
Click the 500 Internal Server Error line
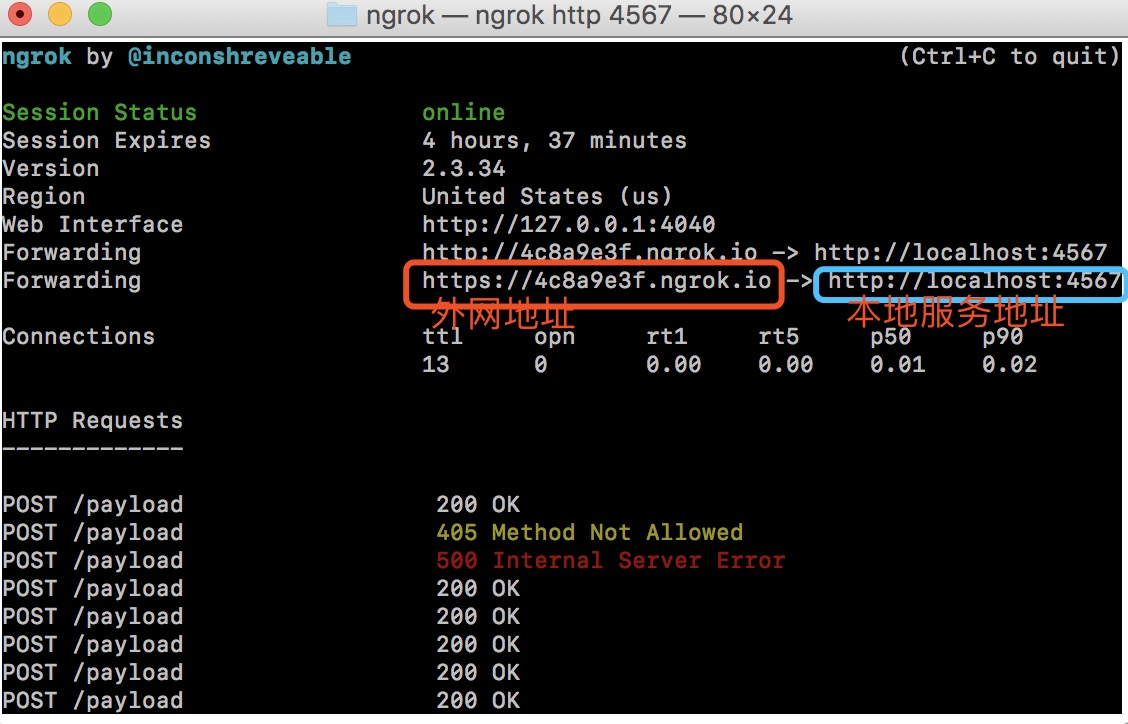(x=610, y=561)
